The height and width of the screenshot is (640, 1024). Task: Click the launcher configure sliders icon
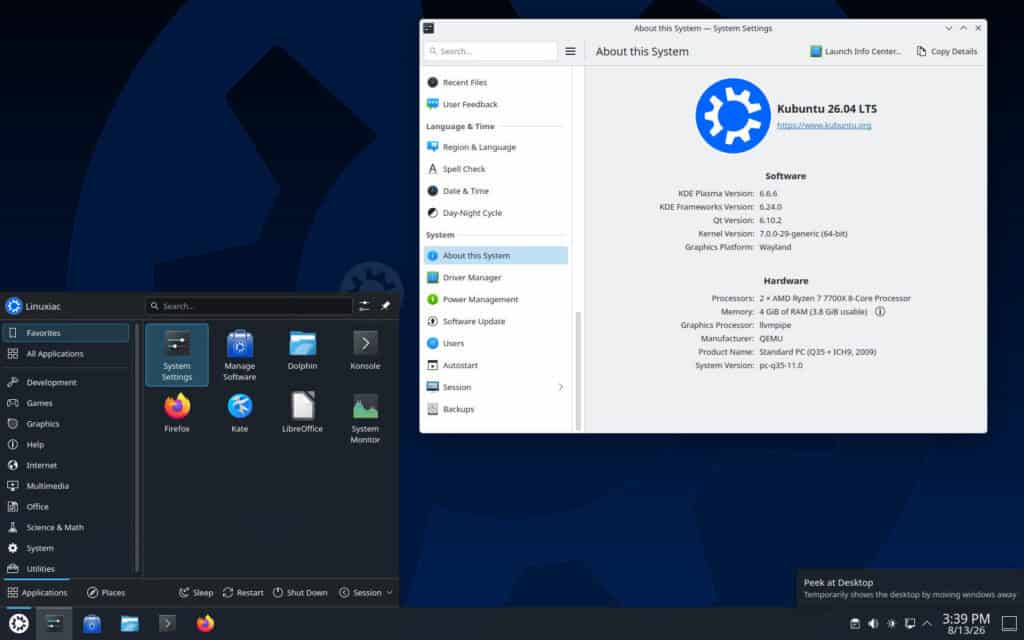coord(364,306)
